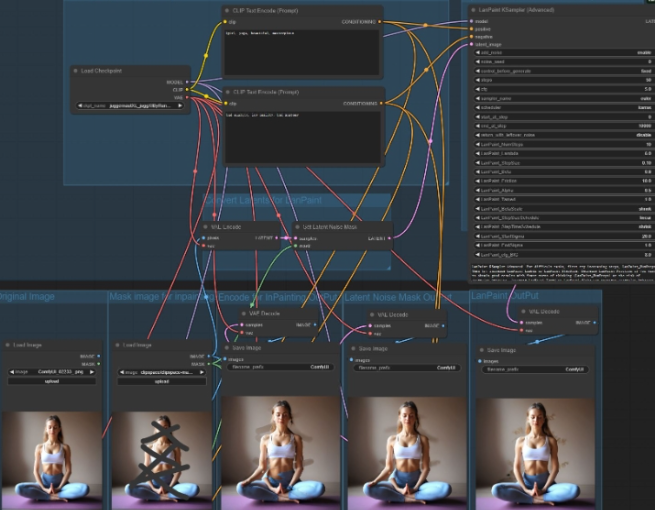Click the MODEL output port on Load Checkpoint
The image size is (655, 510).
point(187,82)
